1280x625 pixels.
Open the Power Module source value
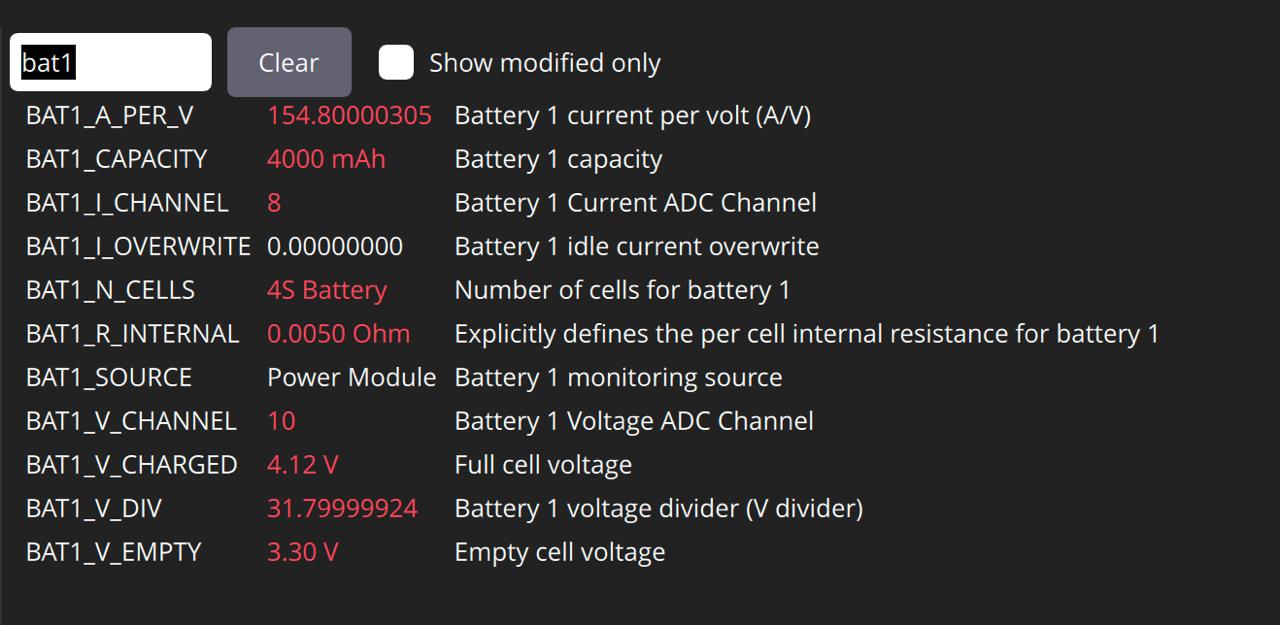coord(352,378)
